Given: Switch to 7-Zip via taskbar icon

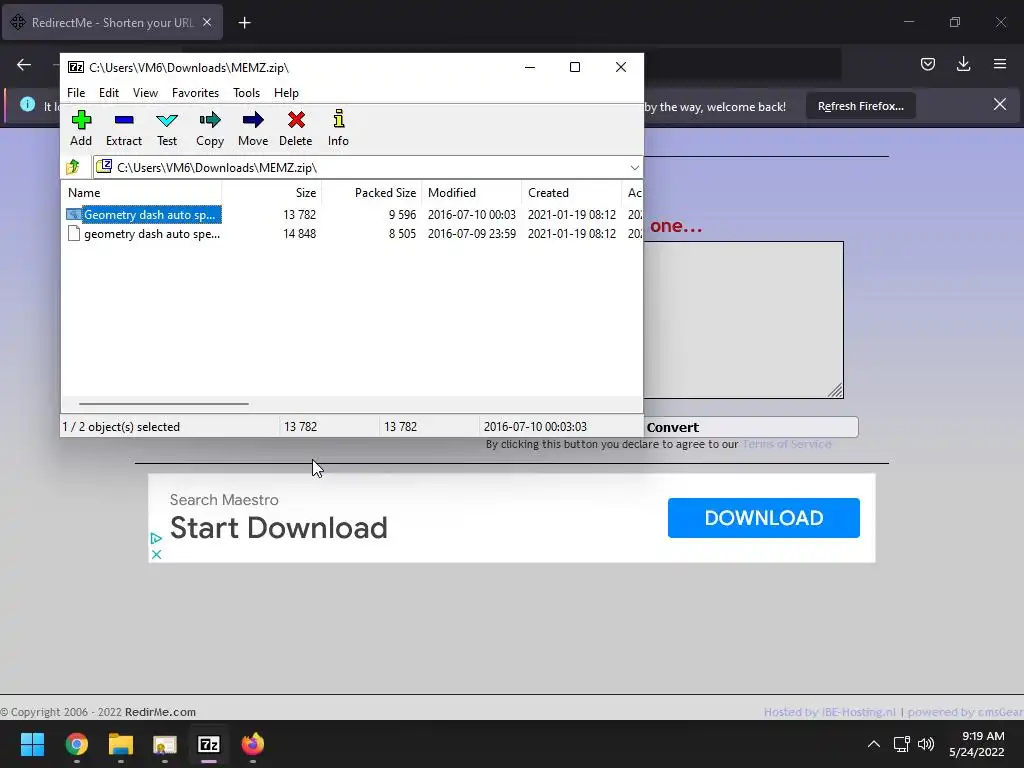Looking at the screenshot, I should (x=209, y=744).
